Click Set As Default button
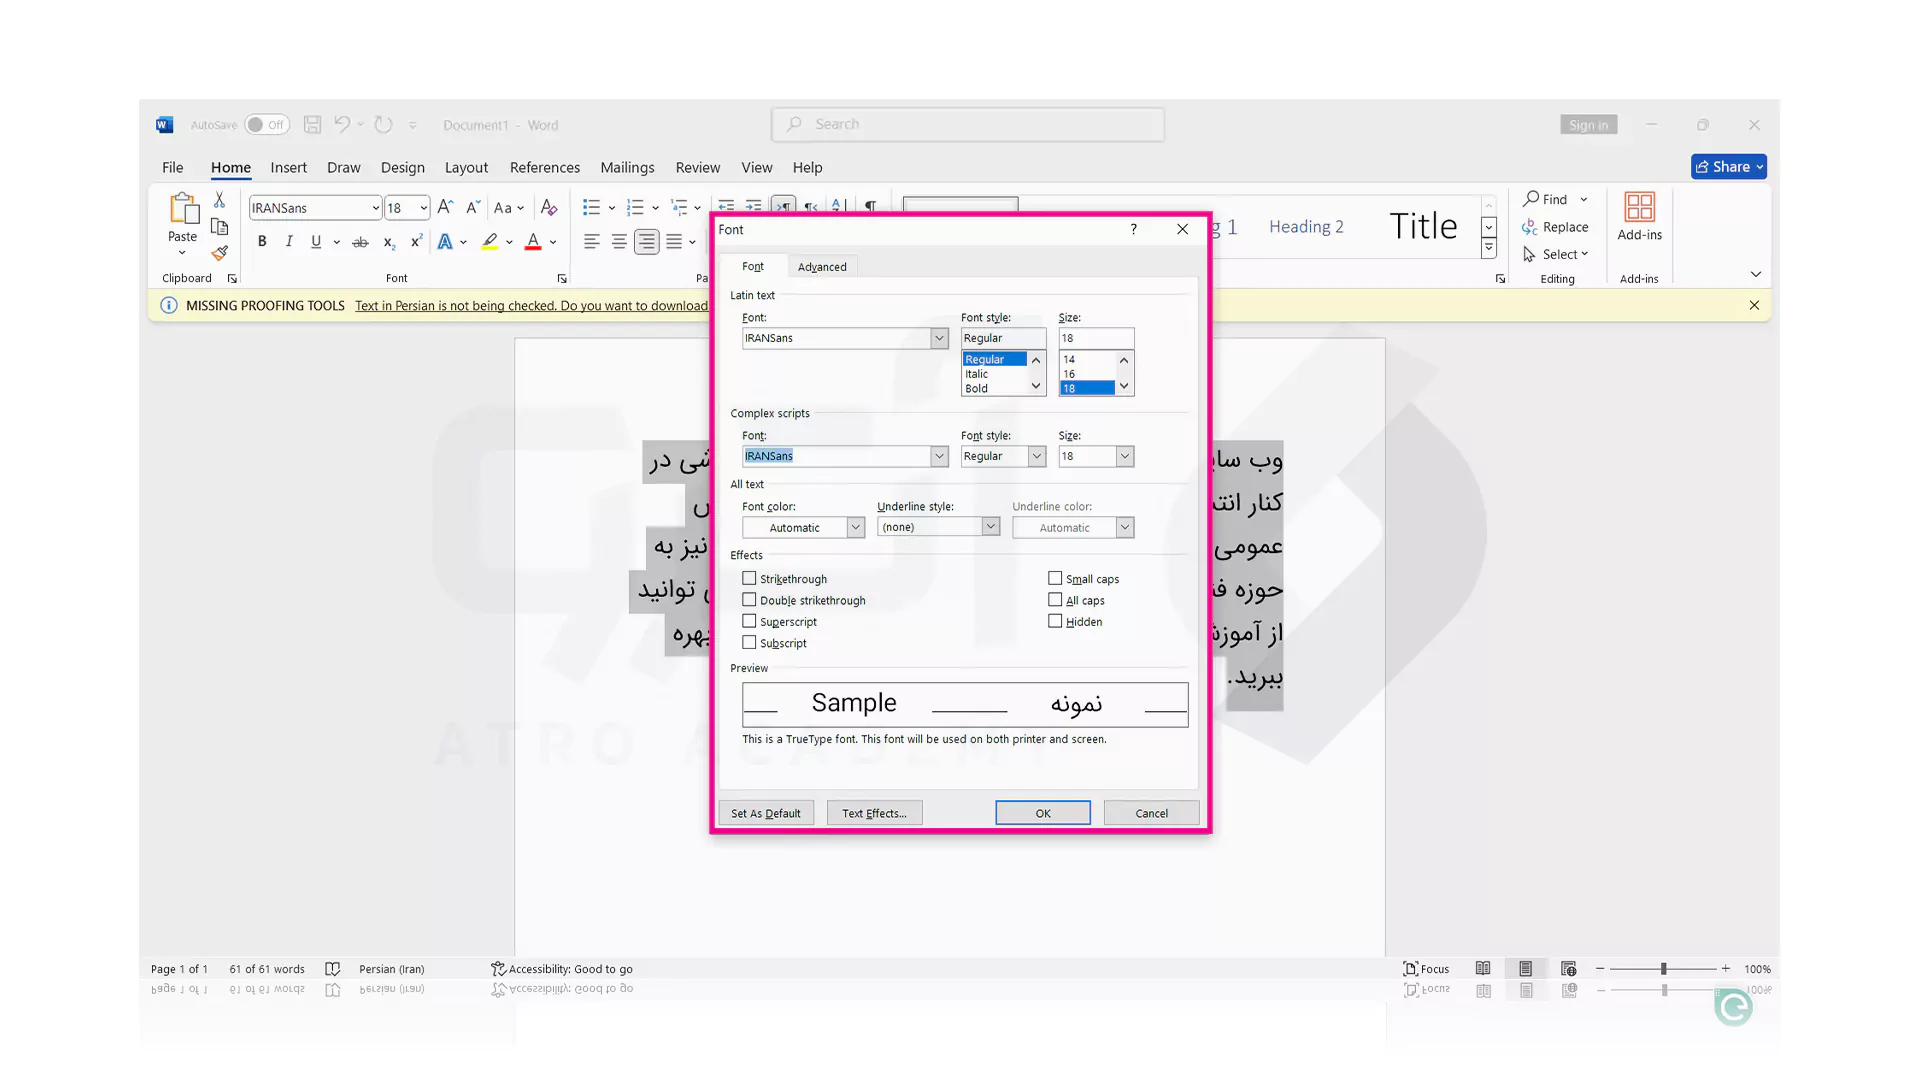This screenshot has height=1080, width=1920. pos(766,813)
